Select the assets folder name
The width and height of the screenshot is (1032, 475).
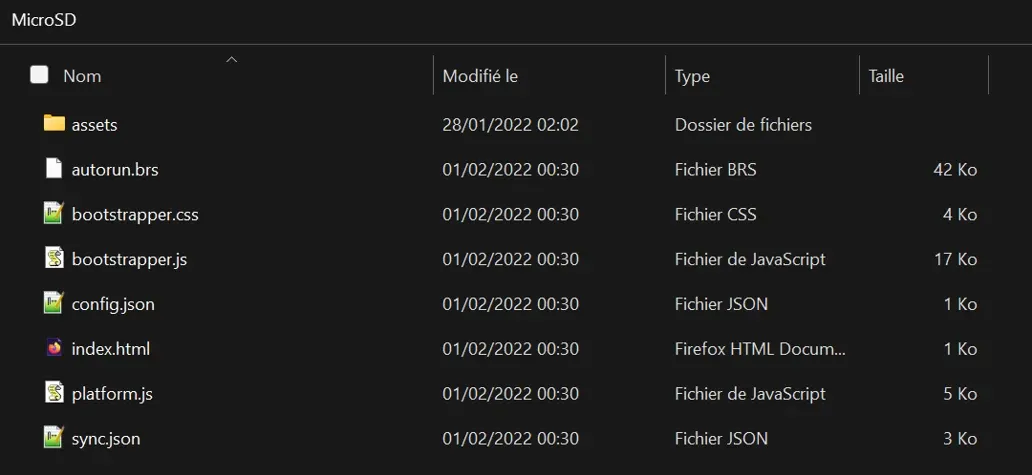95,125
